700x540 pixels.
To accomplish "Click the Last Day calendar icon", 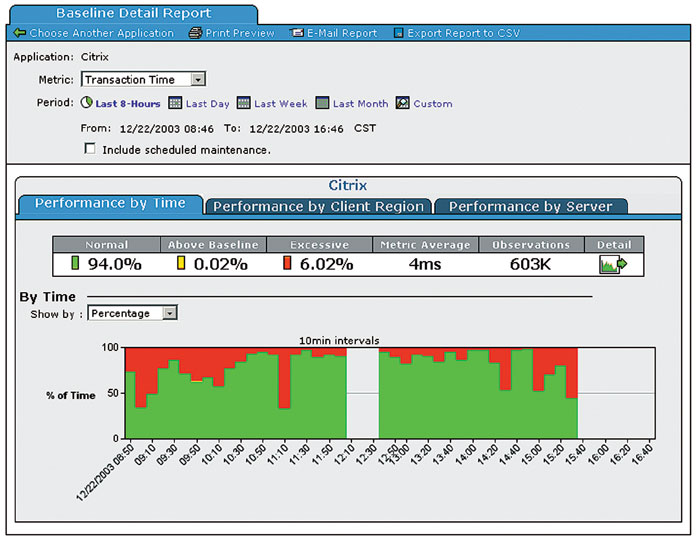I will (175, 103).
